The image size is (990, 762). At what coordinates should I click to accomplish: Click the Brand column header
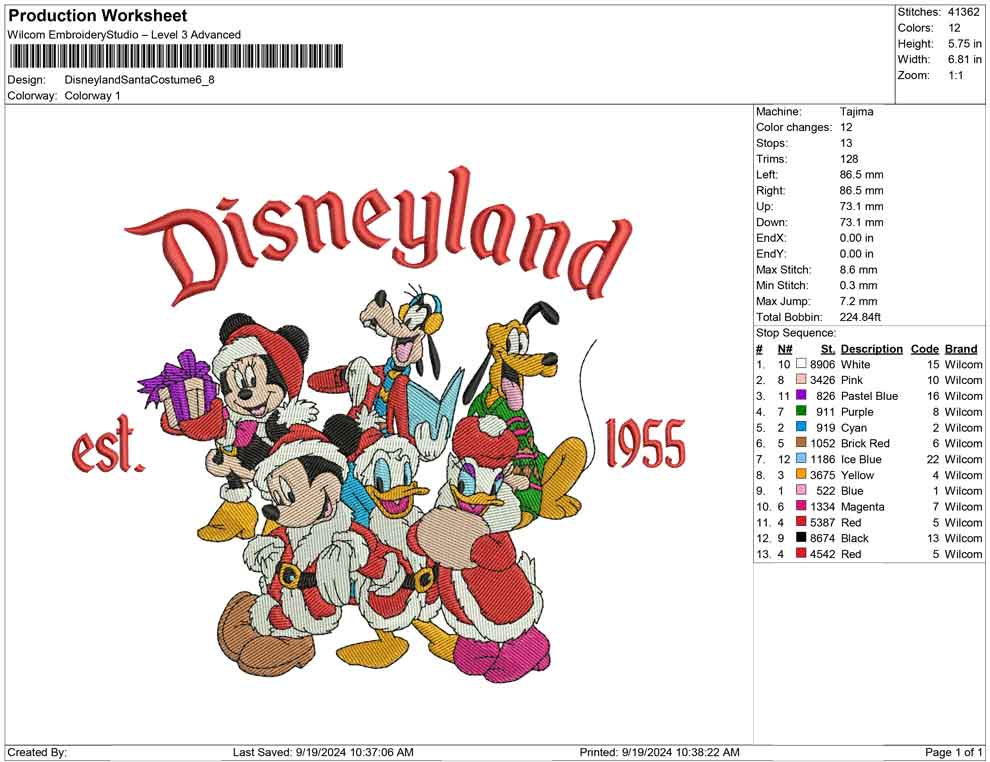pos(961,349)
